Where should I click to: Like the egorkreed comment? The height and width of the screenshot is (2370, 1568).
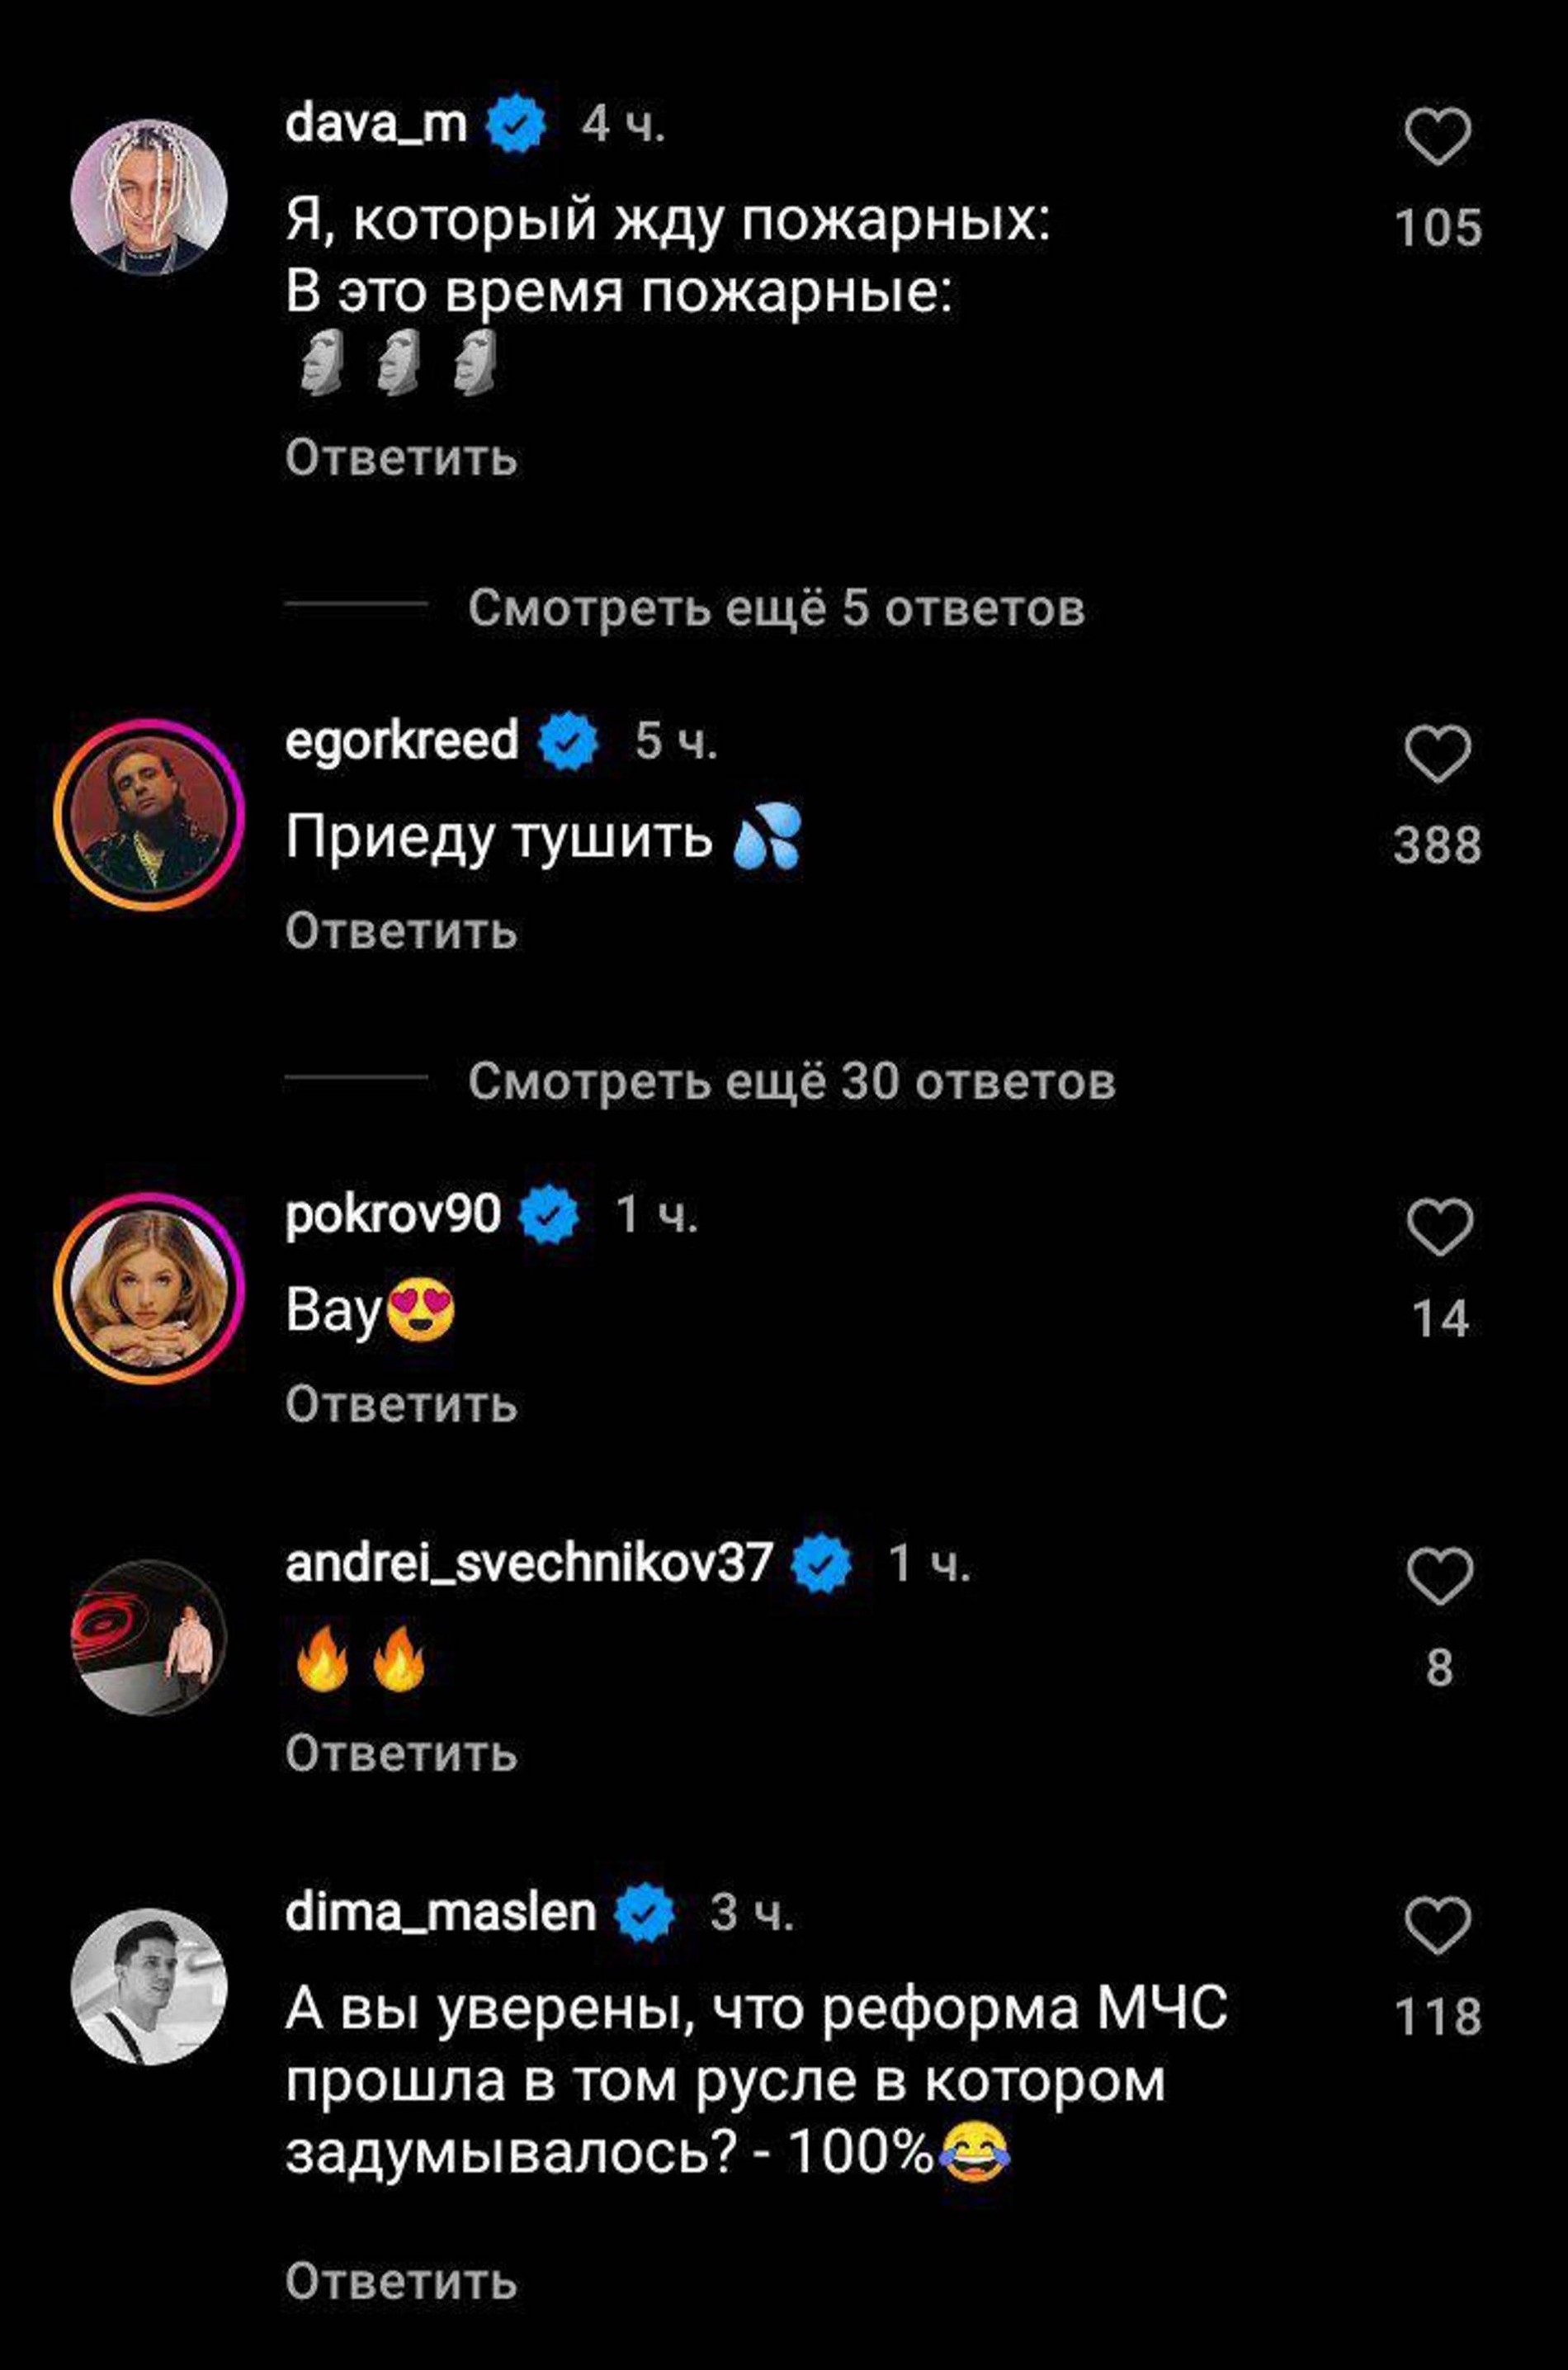click(1438, 754)
